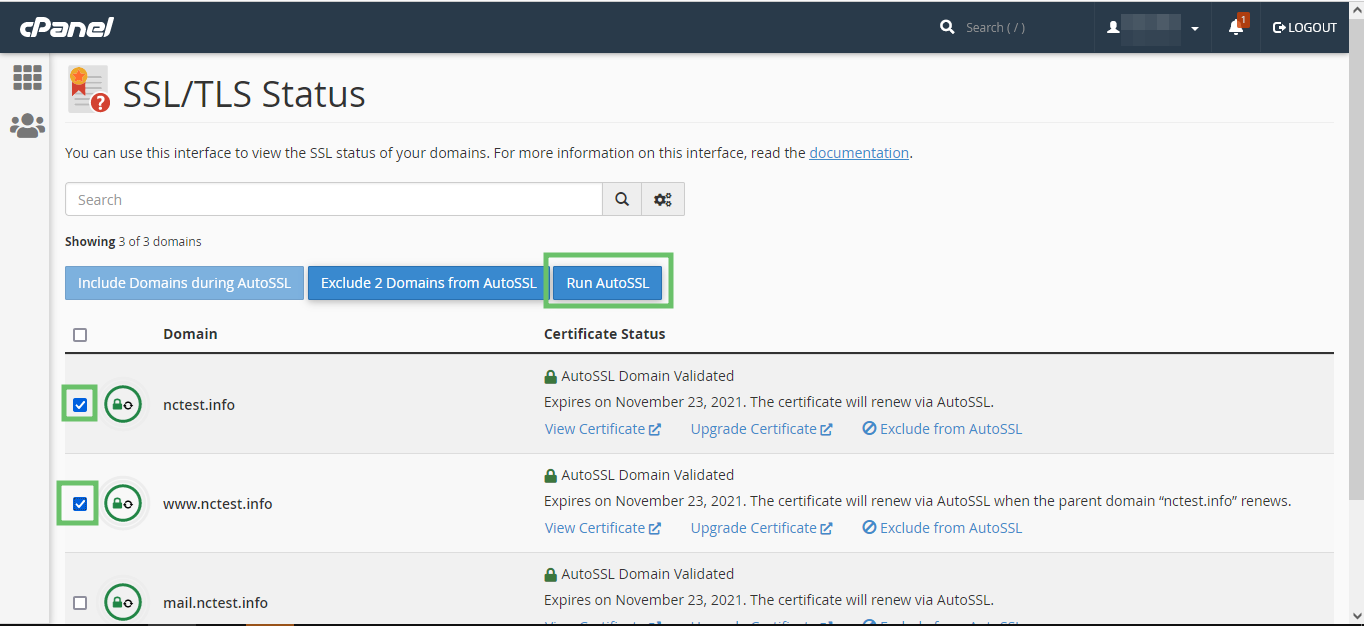The width and height of the screenshot is (1364, 626).
Task: Click the top bar search magnifier
Action: [947, 27]
